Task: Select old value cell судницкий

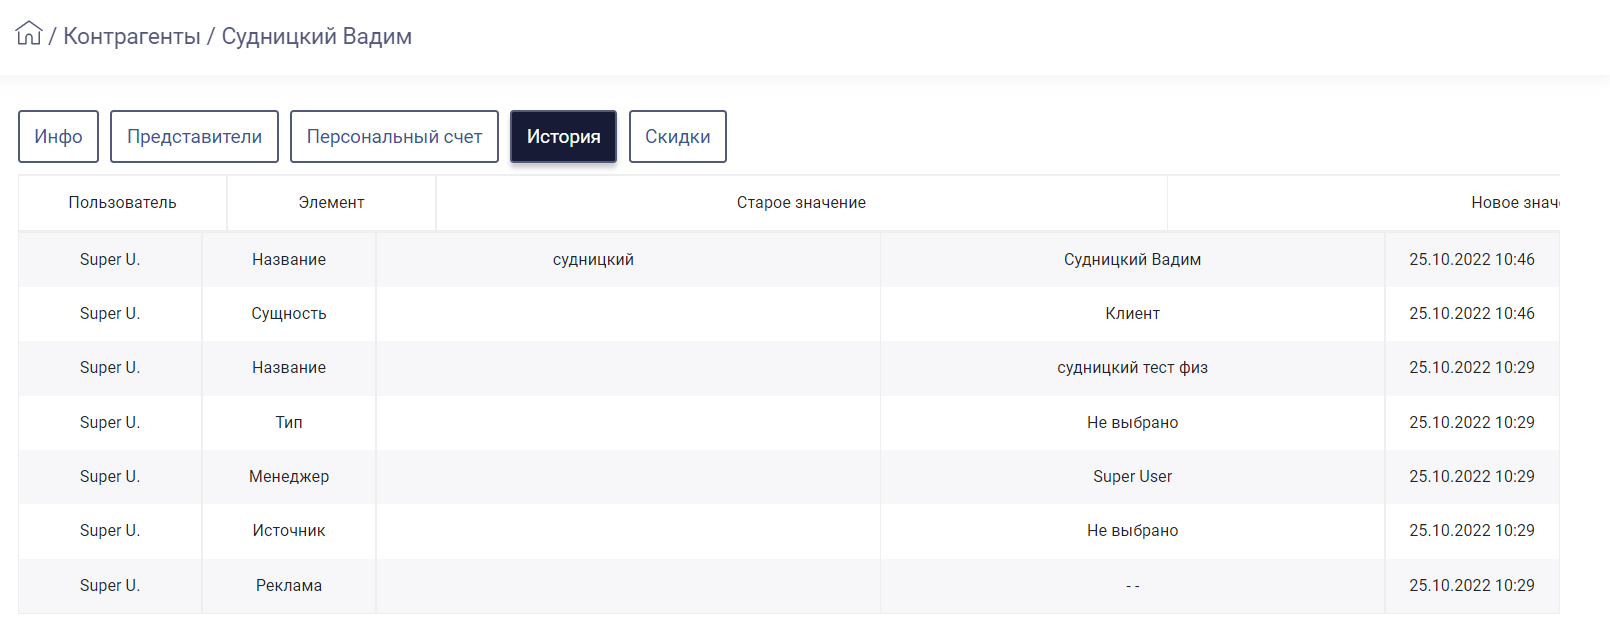Action: [628, 259]
